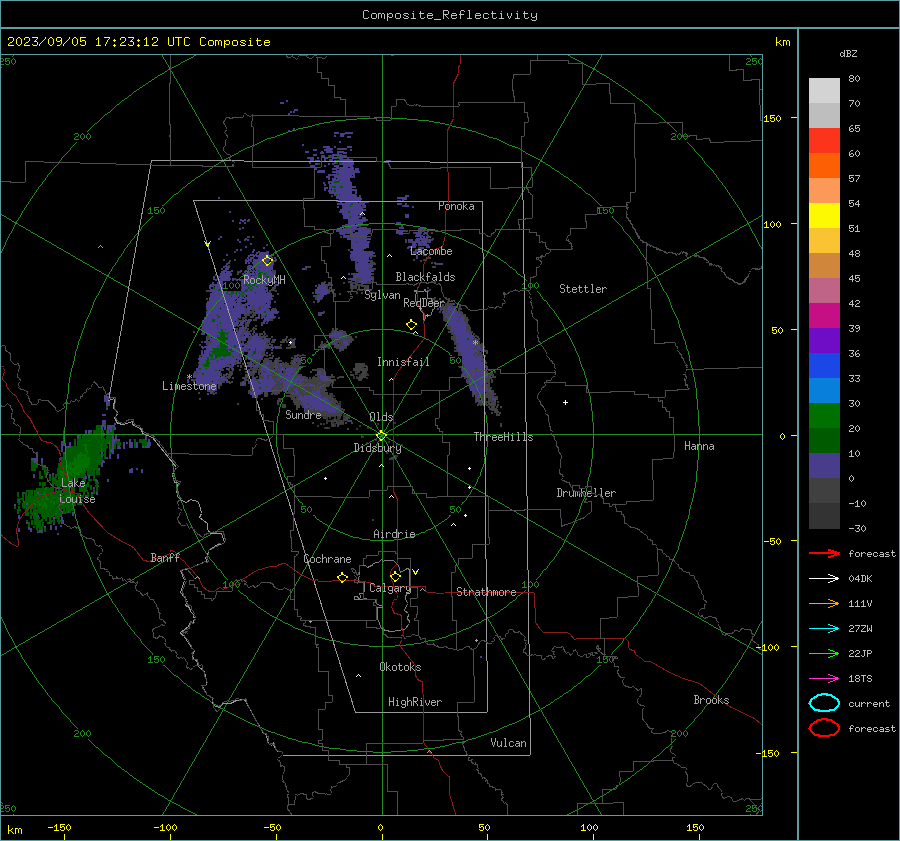The height and width of the screenshot is (841, 900).
Task: Select the white 80 dBZ color swatch
Action: pyautogui.click(x=824, y=90)
